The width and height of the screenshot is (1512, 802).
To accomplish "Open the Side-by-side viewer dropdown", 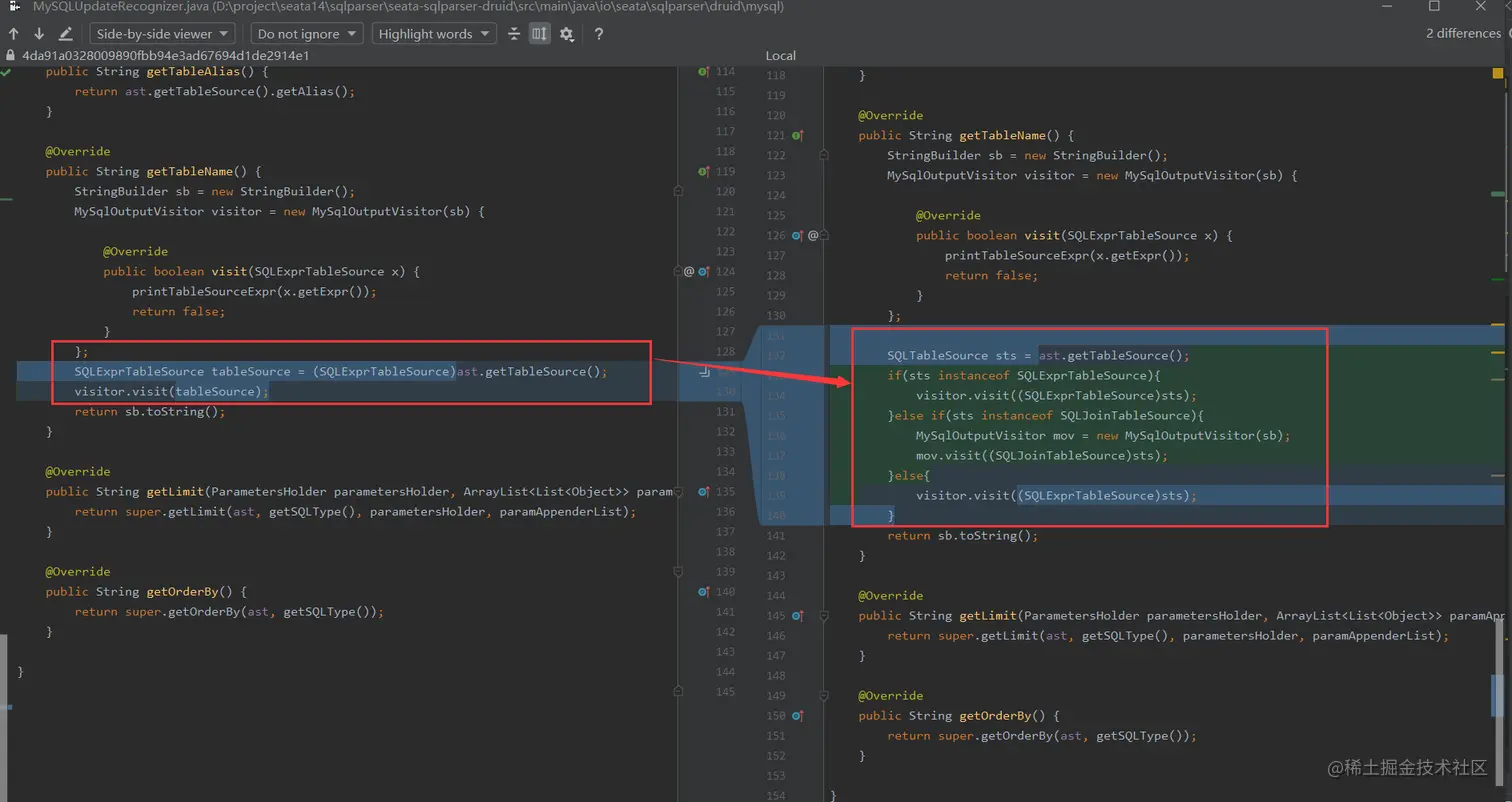I will (162, 34).
